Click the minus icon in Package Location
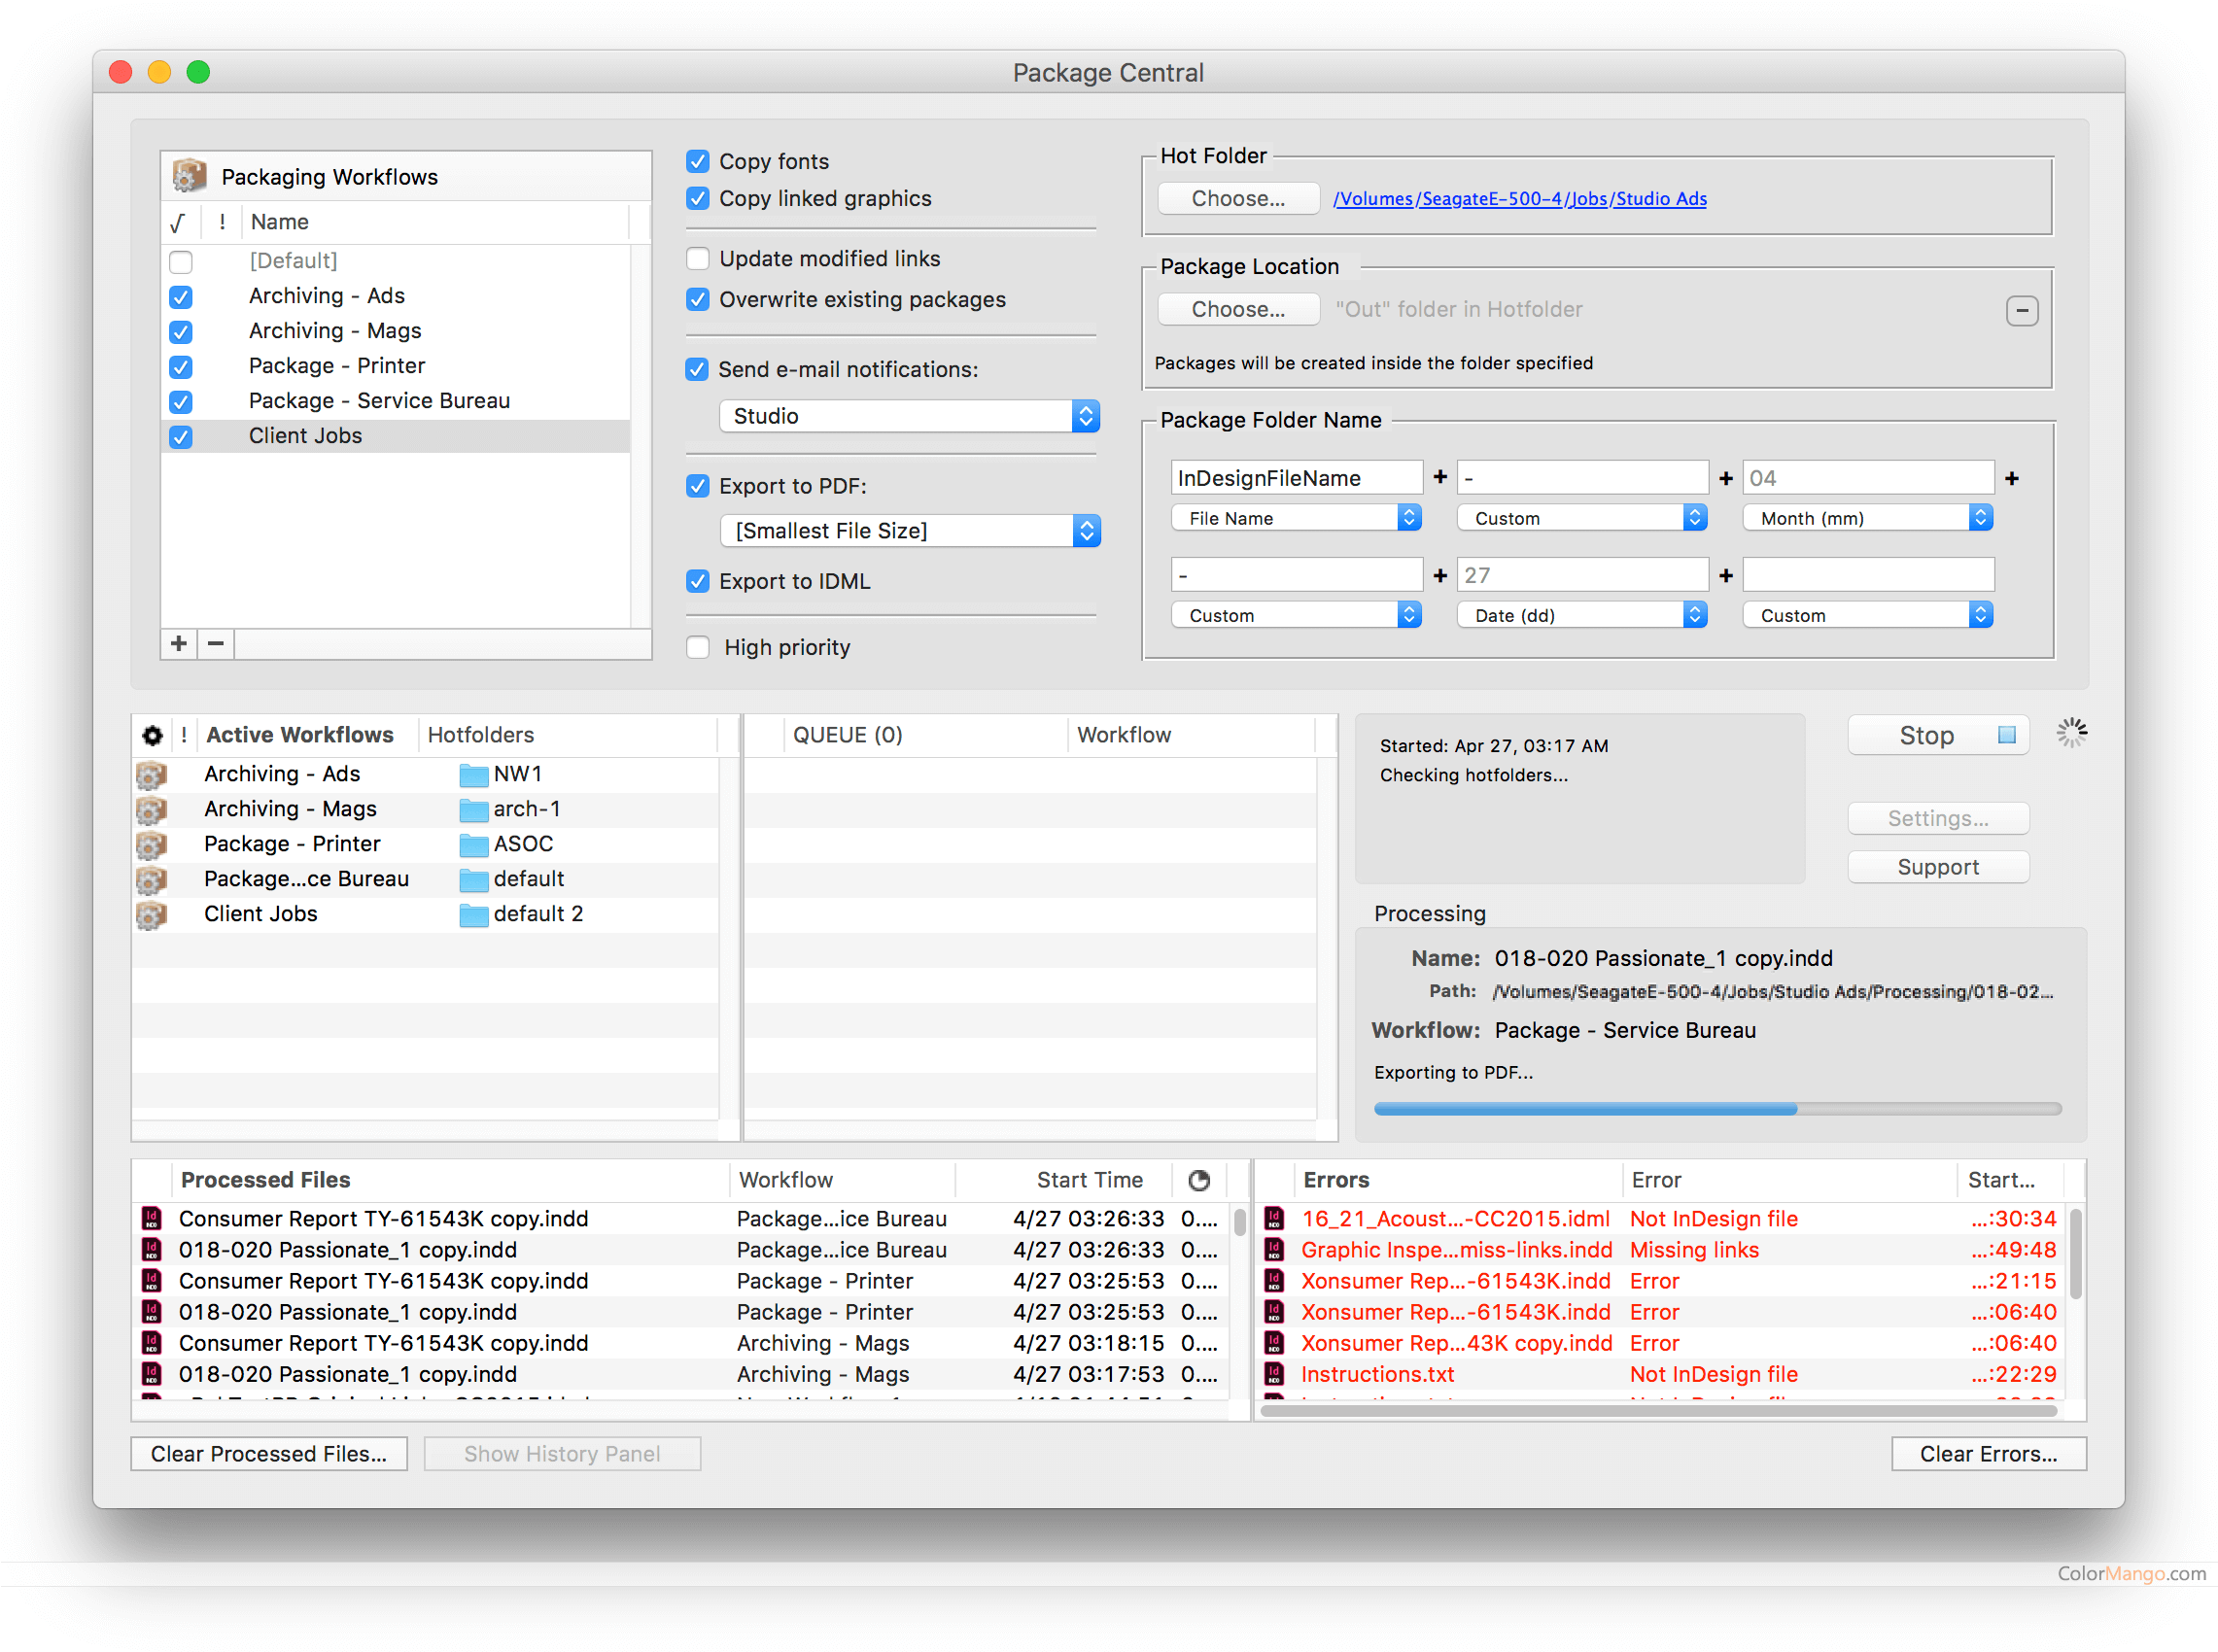The width and height of the screenshot is (2218, 1652). (2022, 310)
